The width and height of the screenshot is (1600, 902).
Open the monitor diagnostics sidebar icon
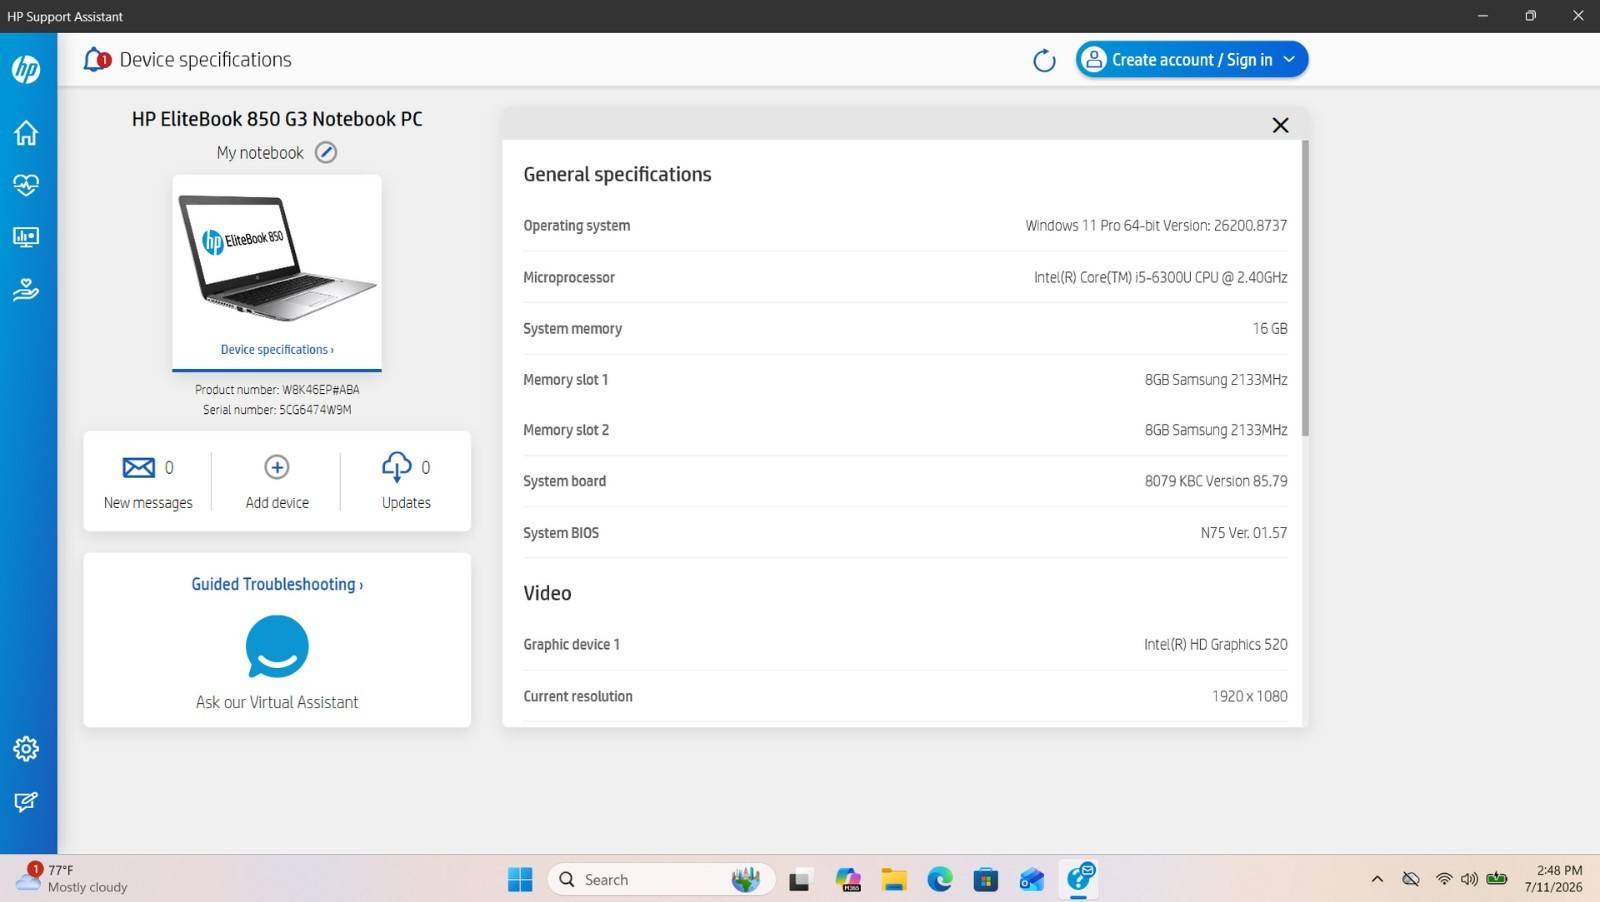coord(26,237)
